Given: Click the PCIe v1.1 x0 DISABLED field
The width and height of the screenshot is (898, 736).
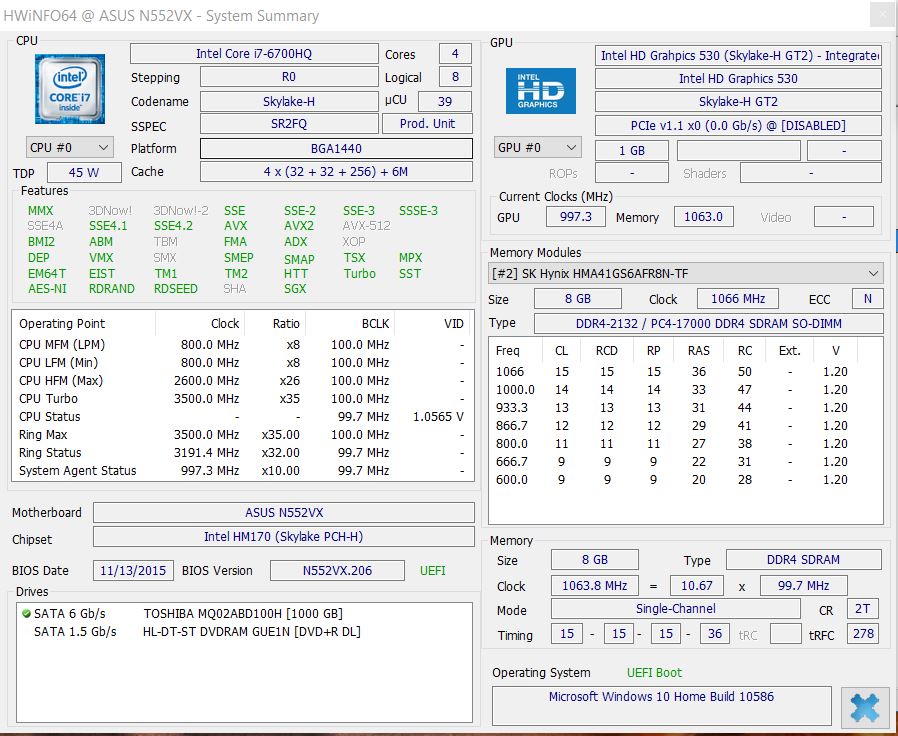Looking at the screenshot, I should [x=738, y=125].
